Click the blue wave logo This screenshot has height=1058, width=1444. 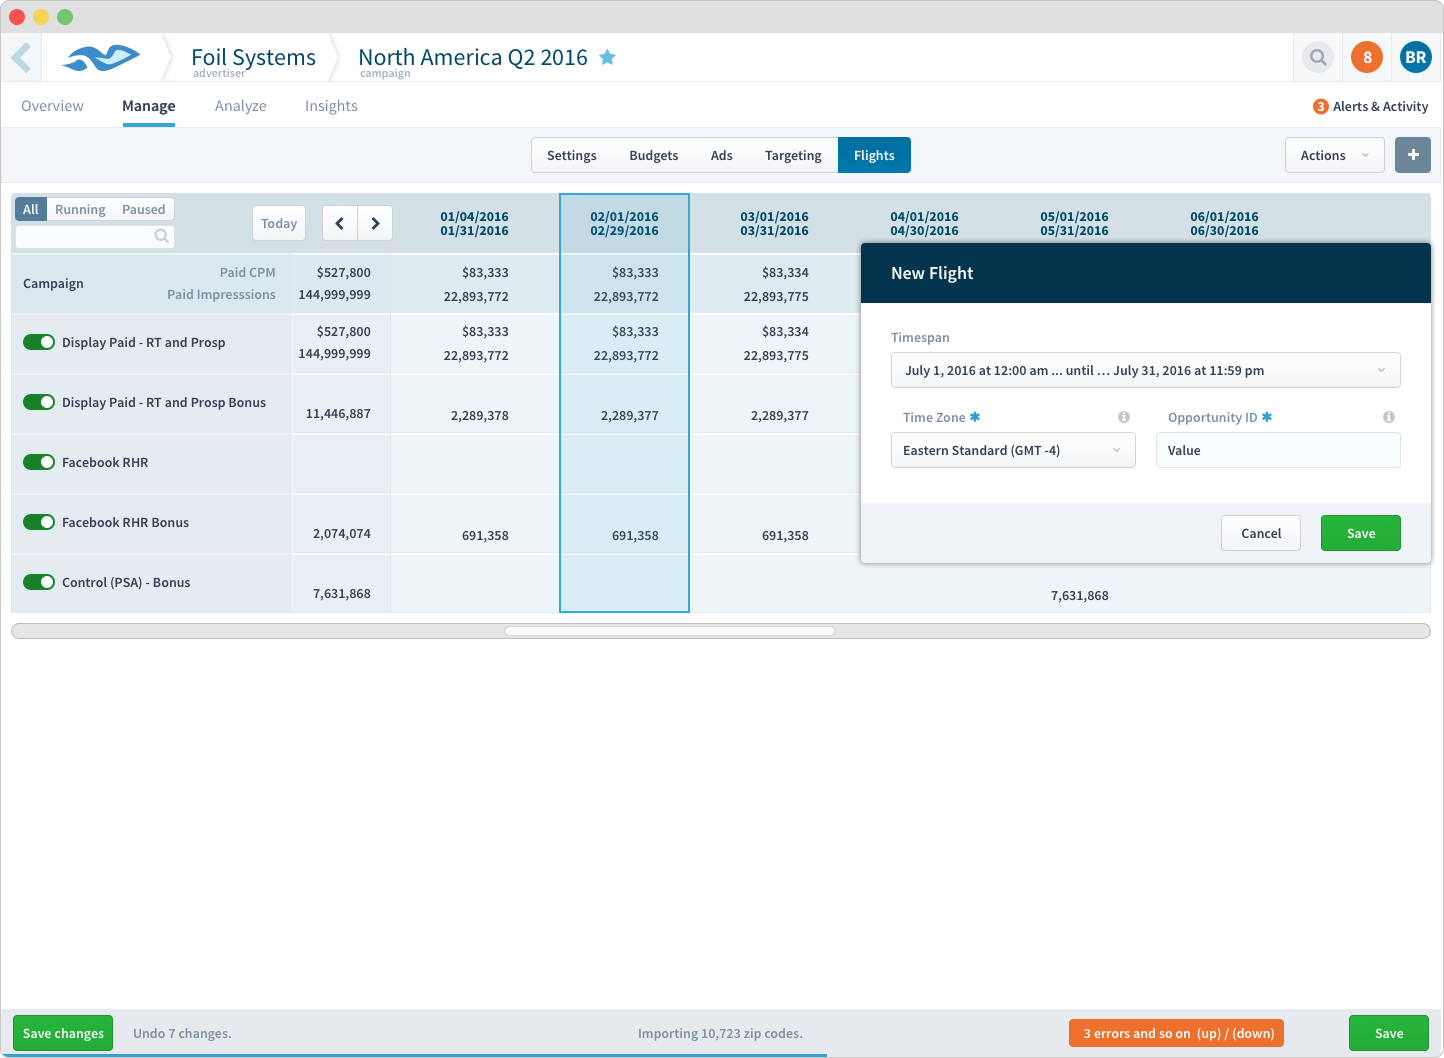pyautogui.click(x=101, y=58)
